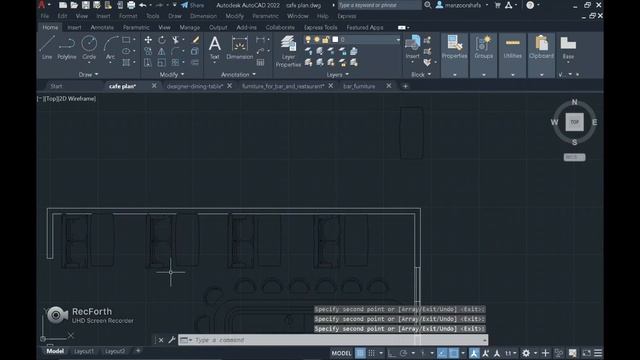Open Layer Properties manager
Image resolution: width=640 pixels, height=360 pixels.
pos(288,51)
